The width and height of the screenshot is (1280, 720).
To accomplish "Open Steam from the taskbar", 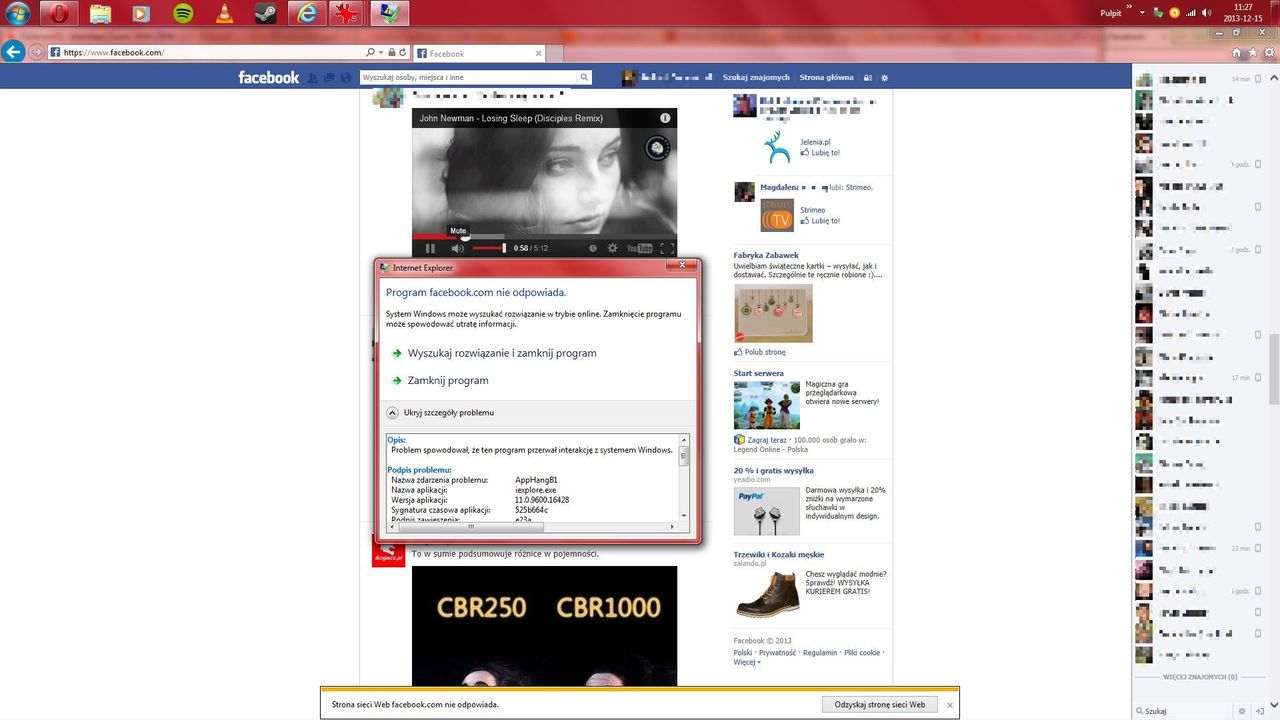I will click(x=266, y=13).
